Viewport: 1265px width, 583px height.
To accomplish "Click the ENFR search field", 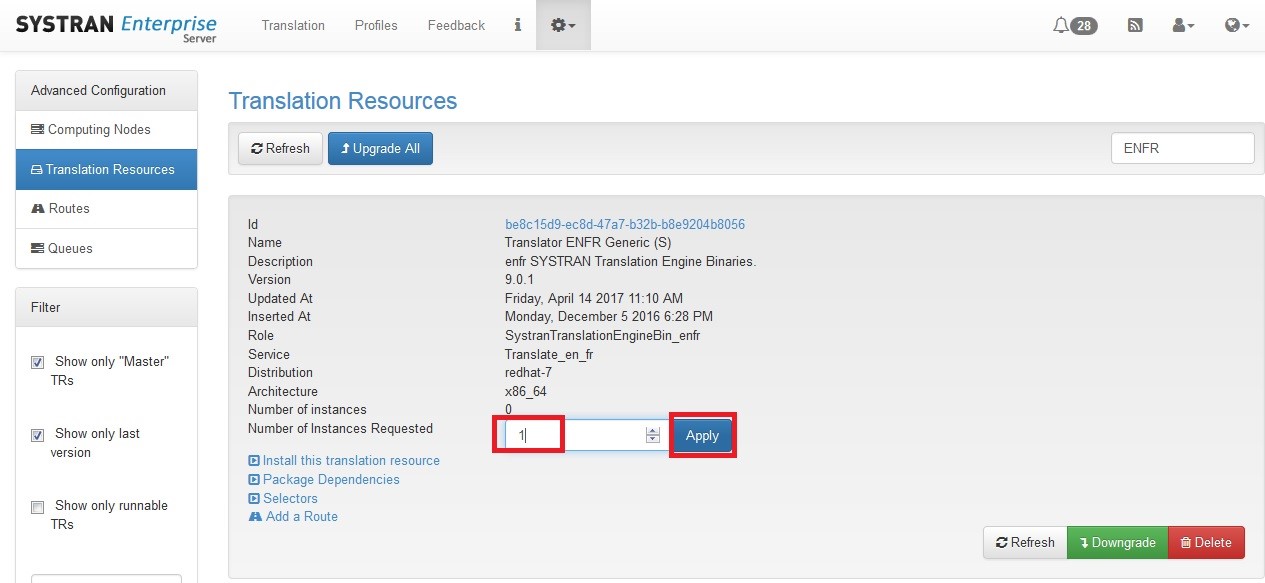I will [1182, 148].
